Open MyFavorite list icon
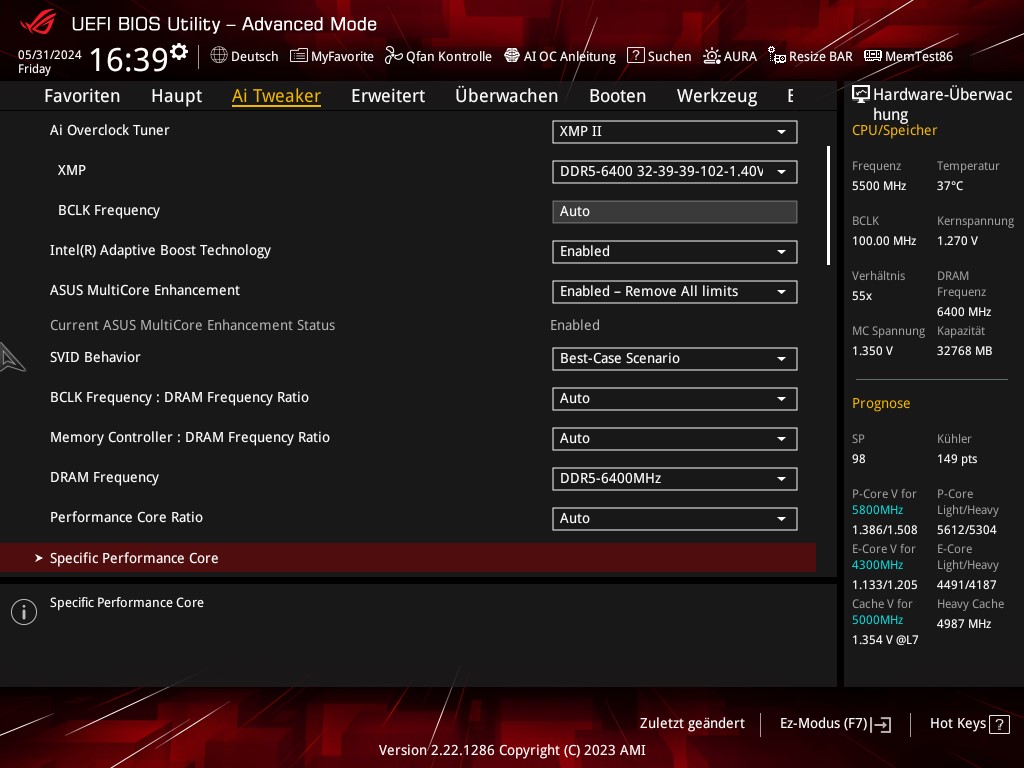Viewport: 1024px width, 768px height. click(x=298, y=56)
